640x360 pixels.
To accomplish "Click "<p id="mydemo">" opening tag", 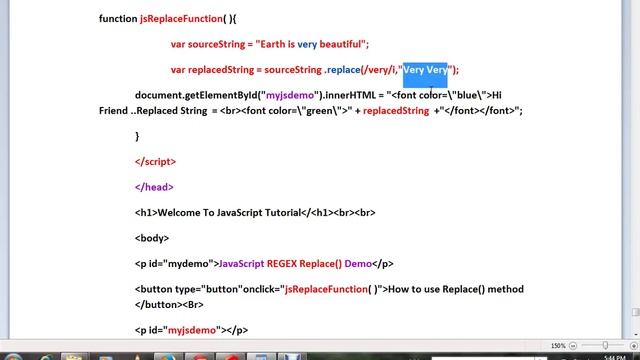I will pos(177,264).
